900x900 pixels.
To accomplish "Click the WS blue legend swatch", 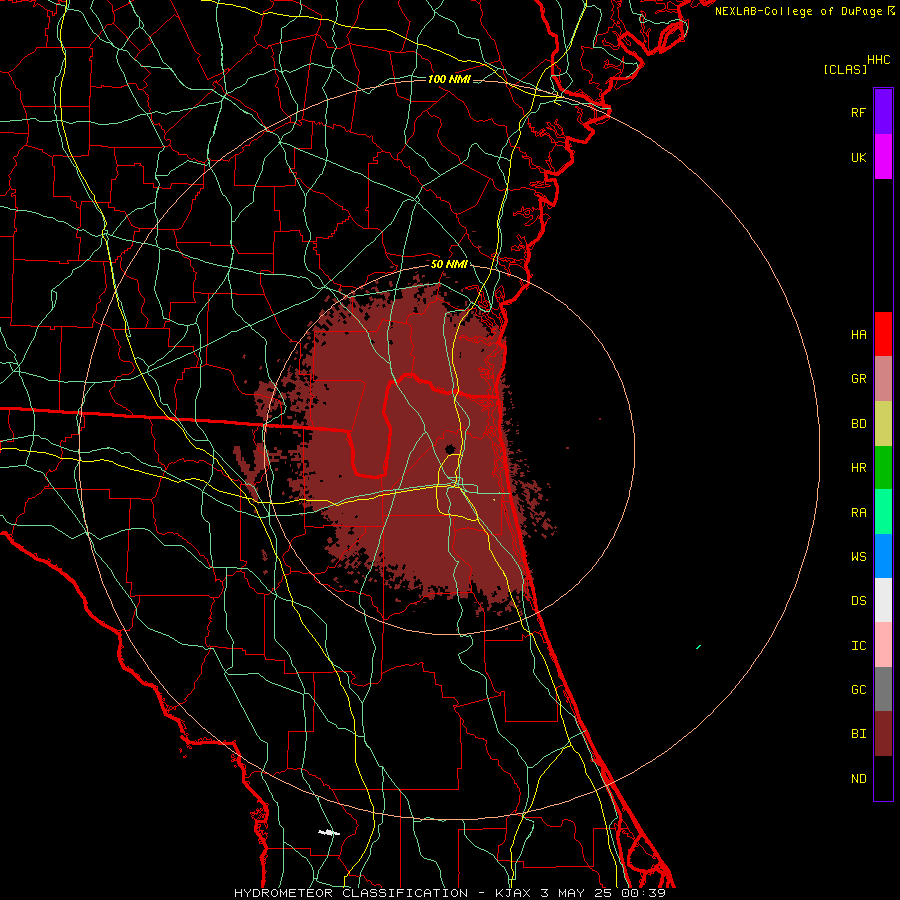I will (883, 556).
